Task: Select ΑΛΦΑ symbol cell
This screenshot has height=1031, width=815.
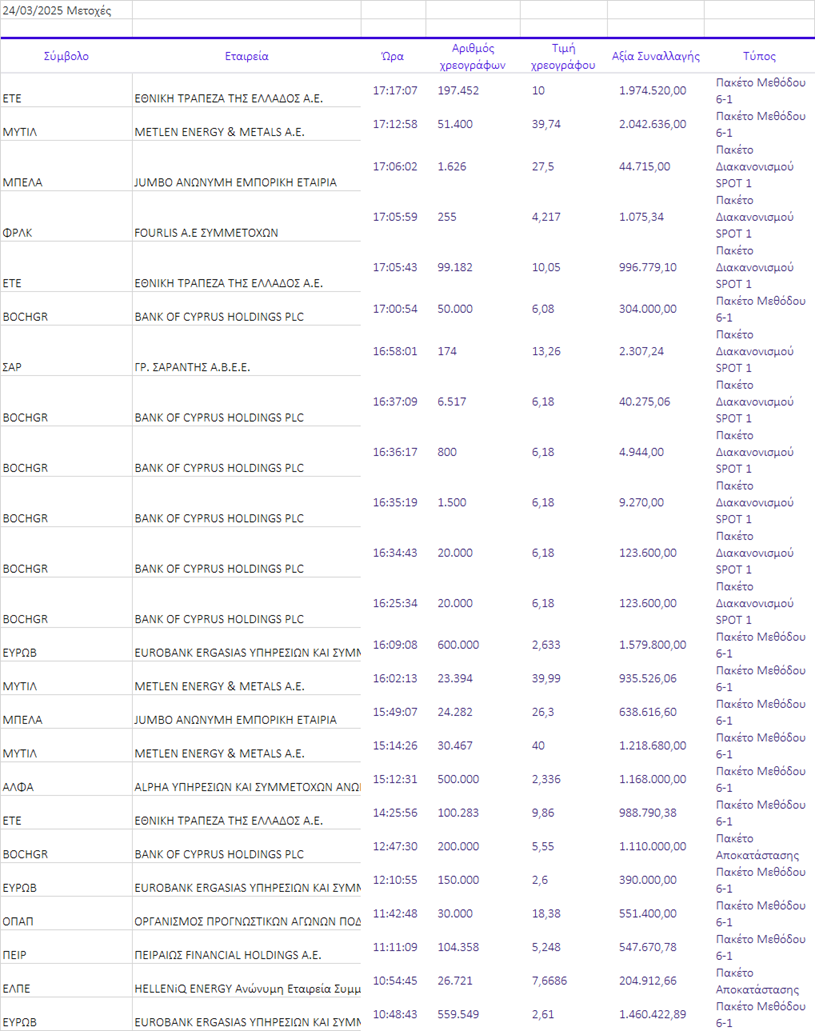Action: tap(18, 787)
